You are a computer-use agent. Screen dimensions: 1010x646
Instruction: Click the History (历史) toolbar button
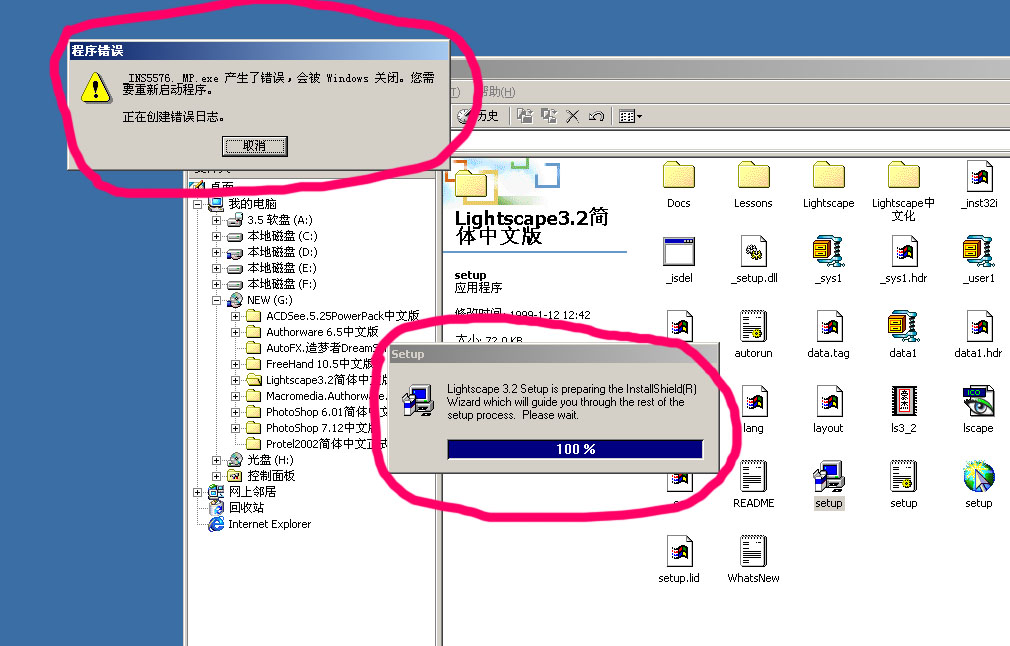477,116
